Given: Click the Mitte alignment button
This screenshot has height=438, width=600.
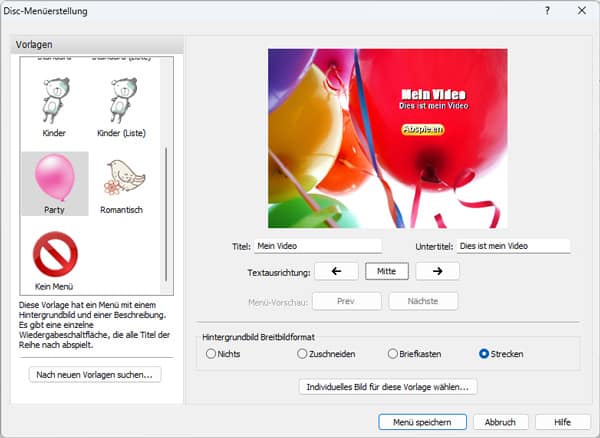Looking at the screenshot, I should 387,271.
